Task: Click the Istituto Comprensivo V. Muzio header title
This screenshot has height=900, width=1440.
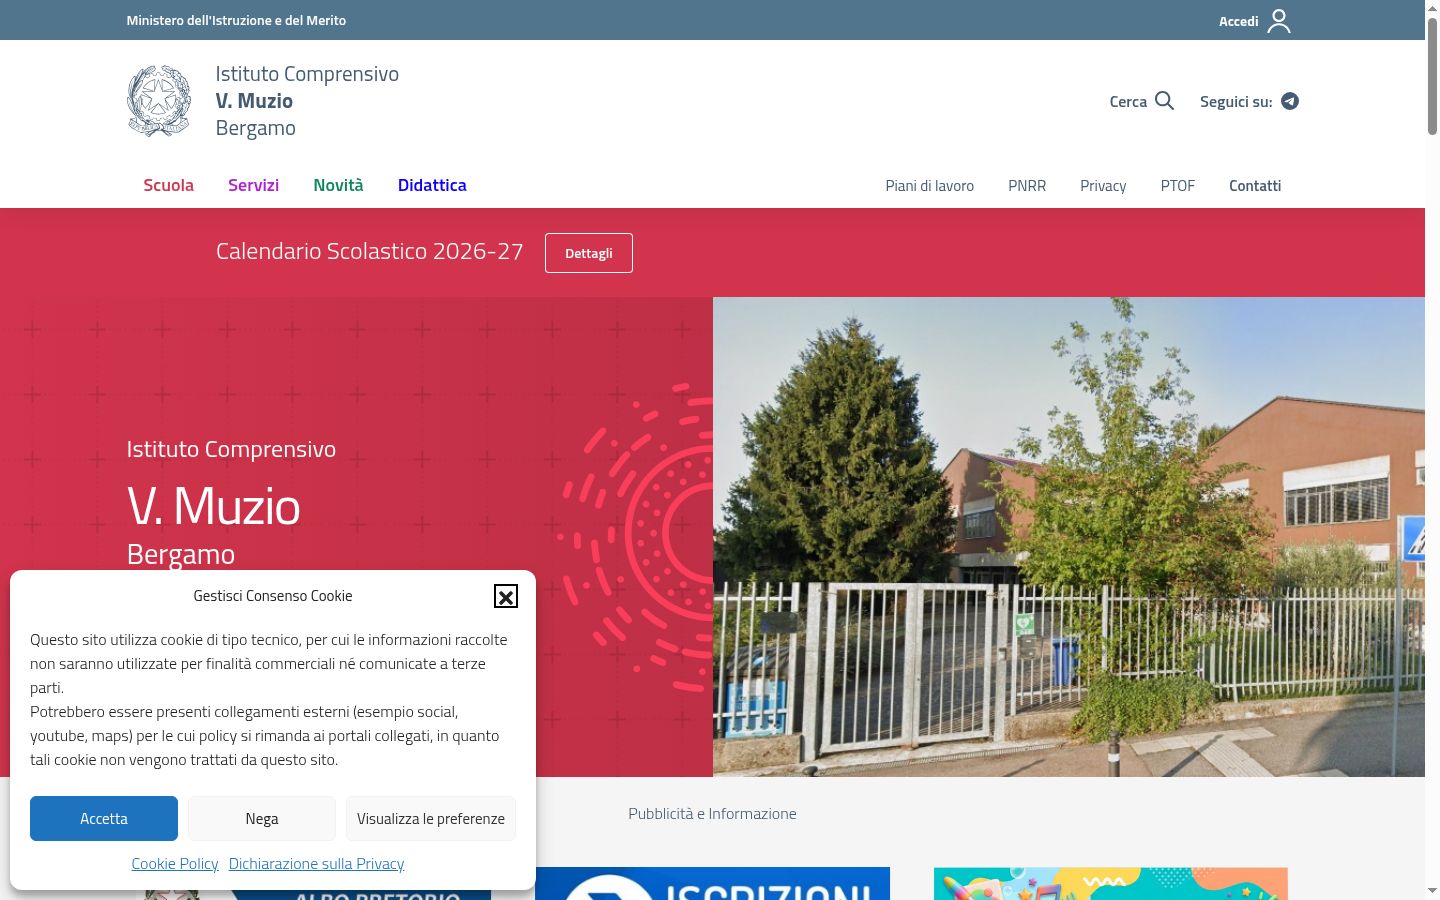Action: (307, 101)
